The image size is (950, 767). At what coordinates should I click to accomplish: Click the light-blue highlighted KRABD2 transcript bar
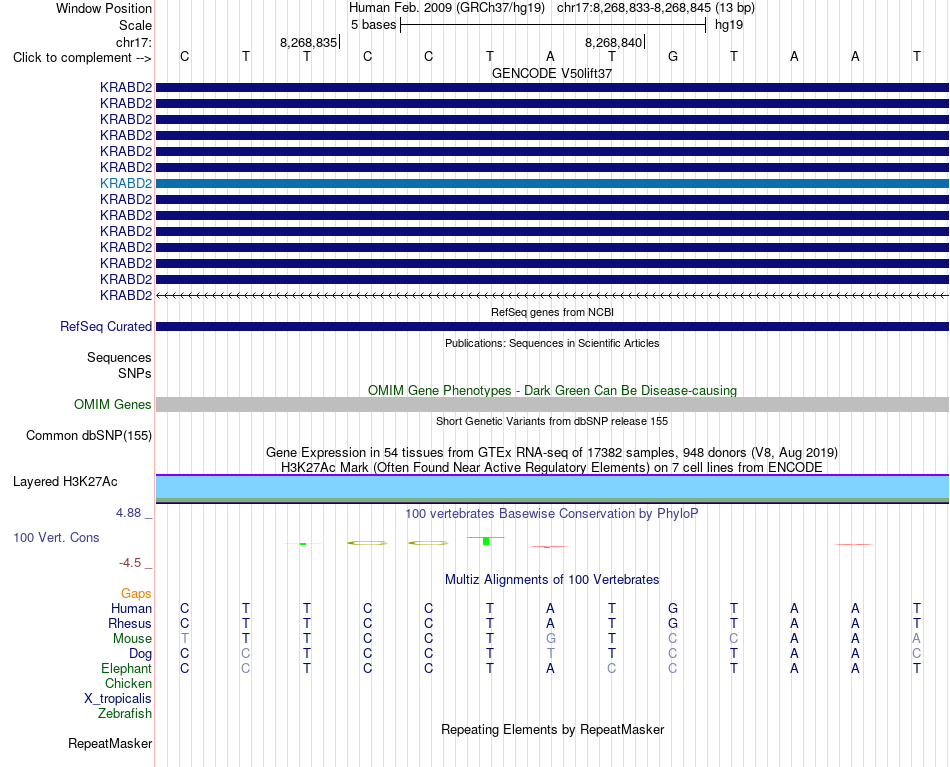(552, 184)
